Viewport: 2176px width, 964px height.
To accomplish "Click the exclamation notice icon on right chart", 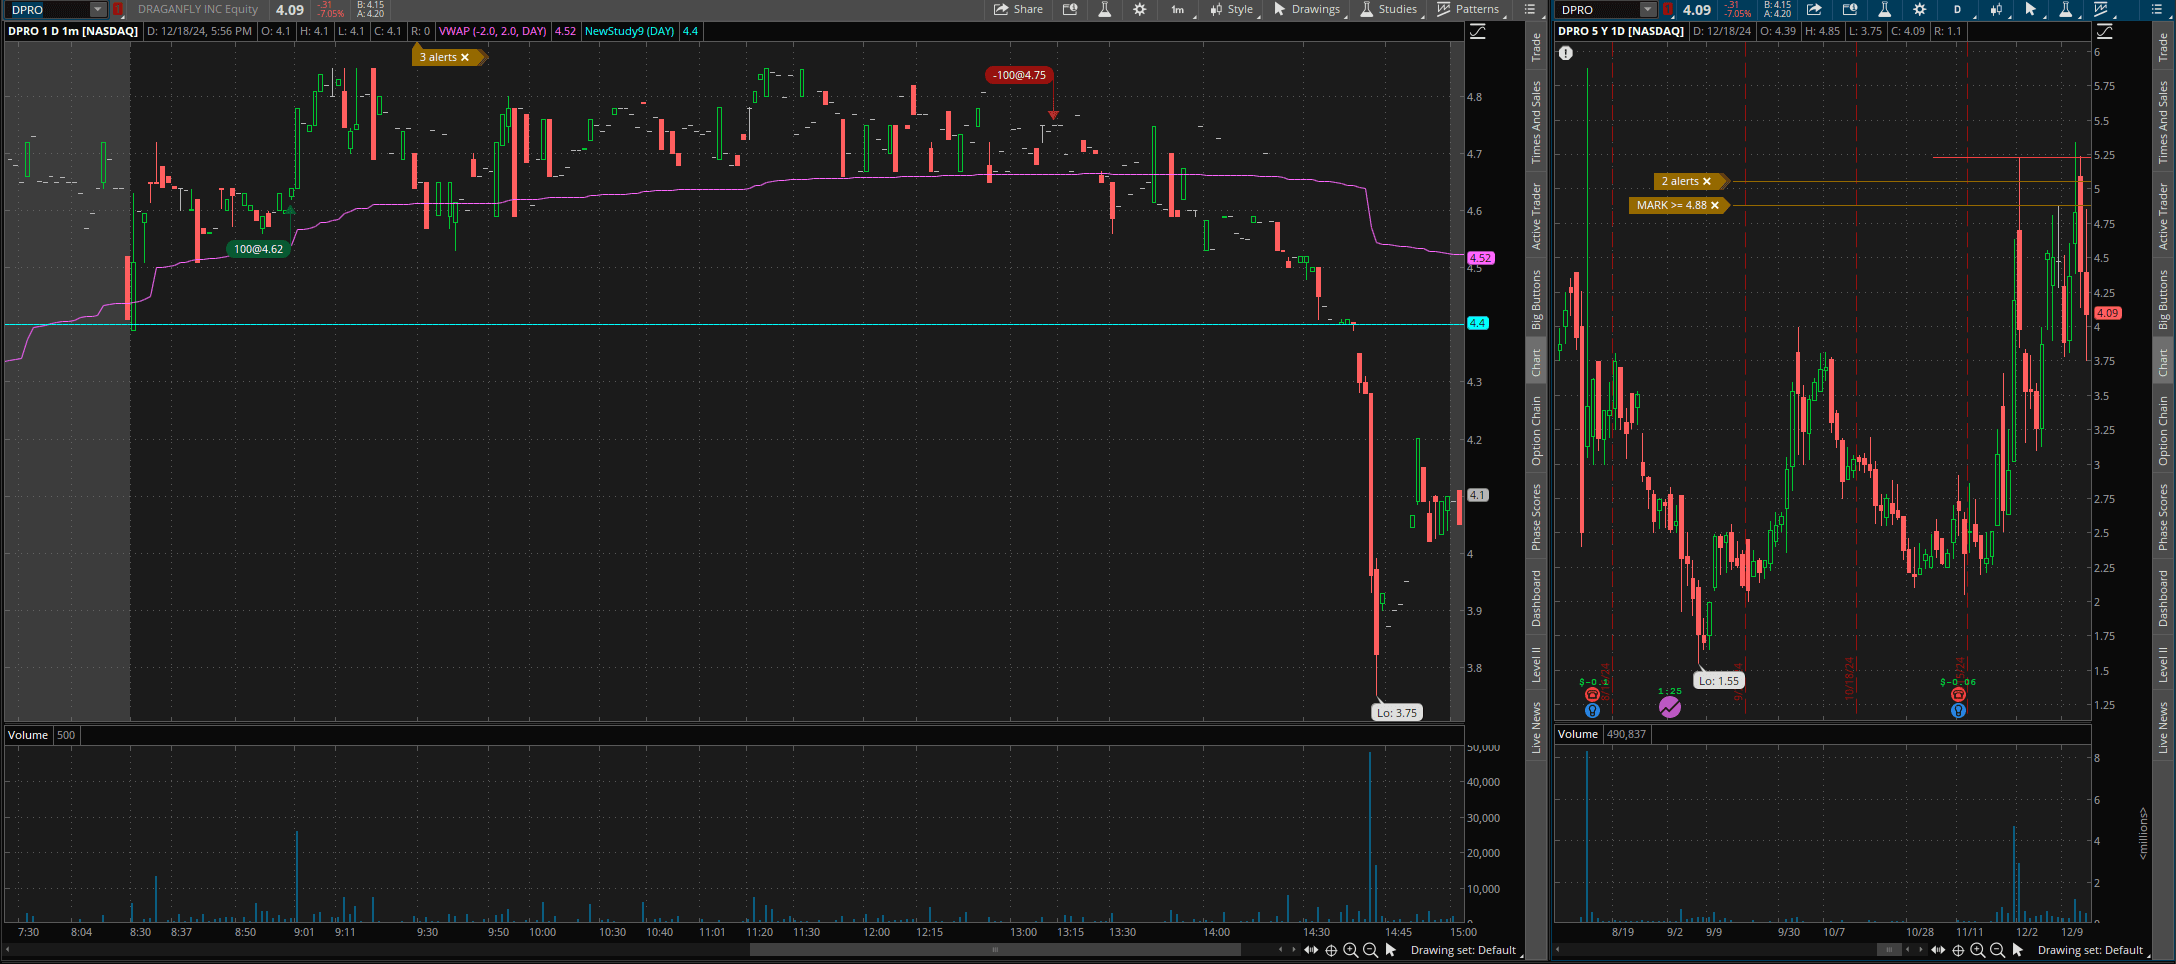I will coord(1566,53).
